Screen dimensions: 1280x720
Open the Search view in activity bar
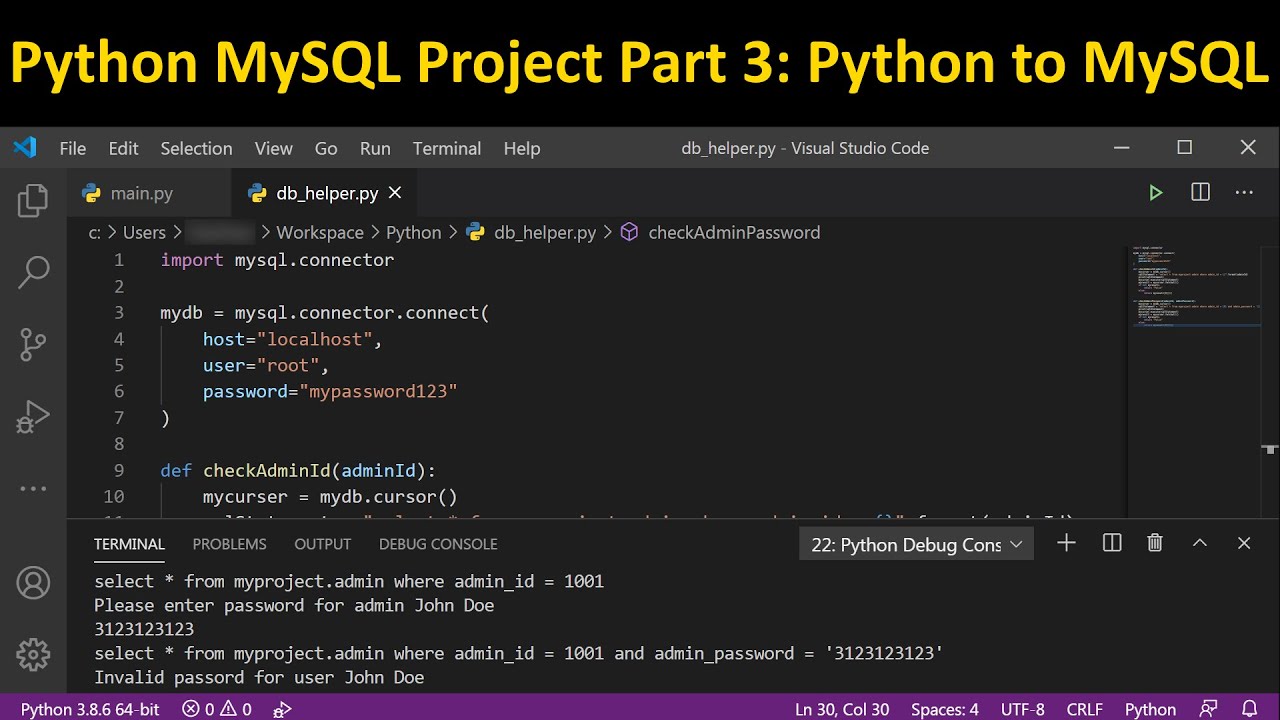click(33, 272)
